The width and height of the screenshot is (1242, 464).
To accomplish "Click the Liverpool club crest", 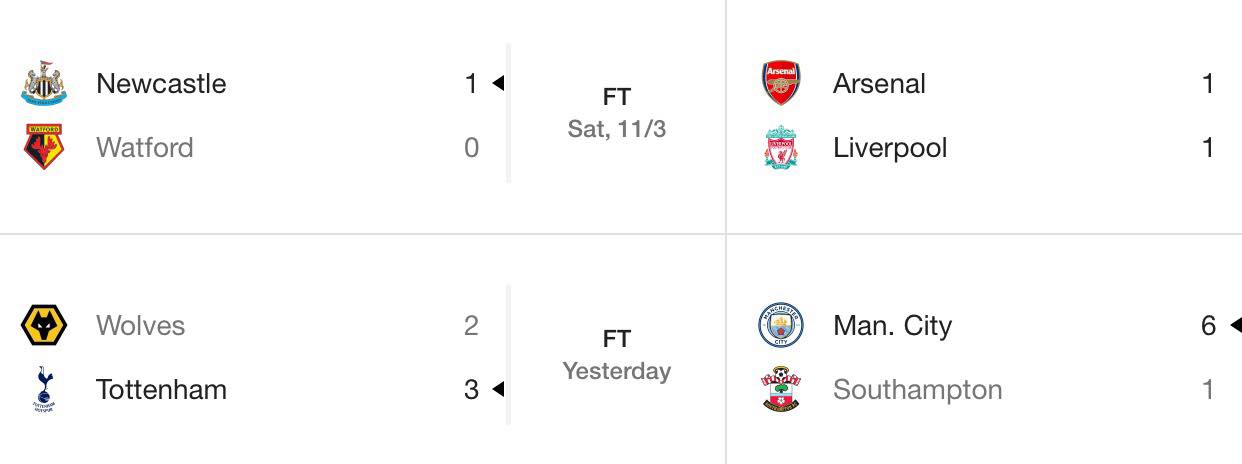I will (x=781, y=147).
